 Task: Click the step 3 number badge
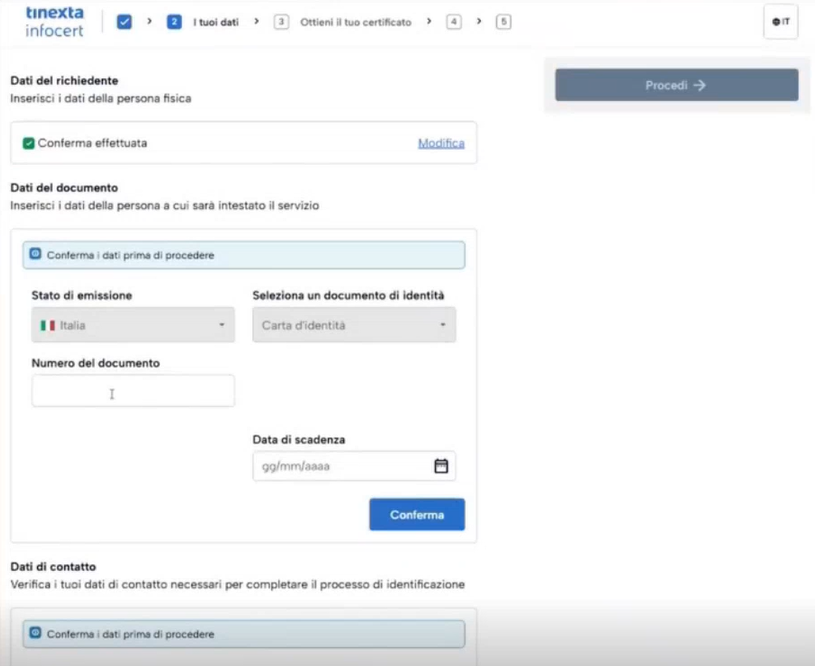tap(281, 22)
